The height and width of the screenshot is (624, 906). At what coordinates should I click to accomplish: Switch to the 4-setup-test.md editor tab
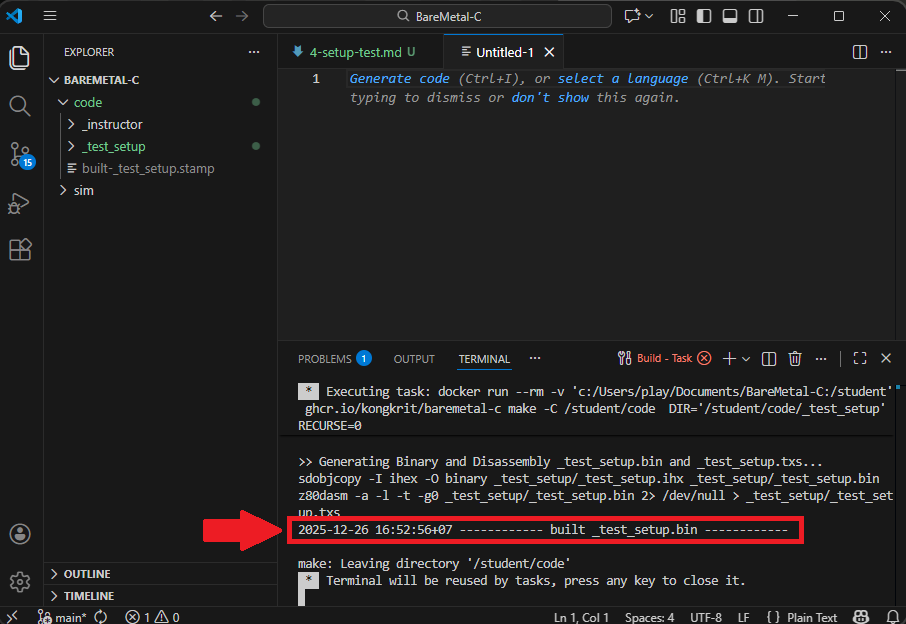tap(352, 52)
